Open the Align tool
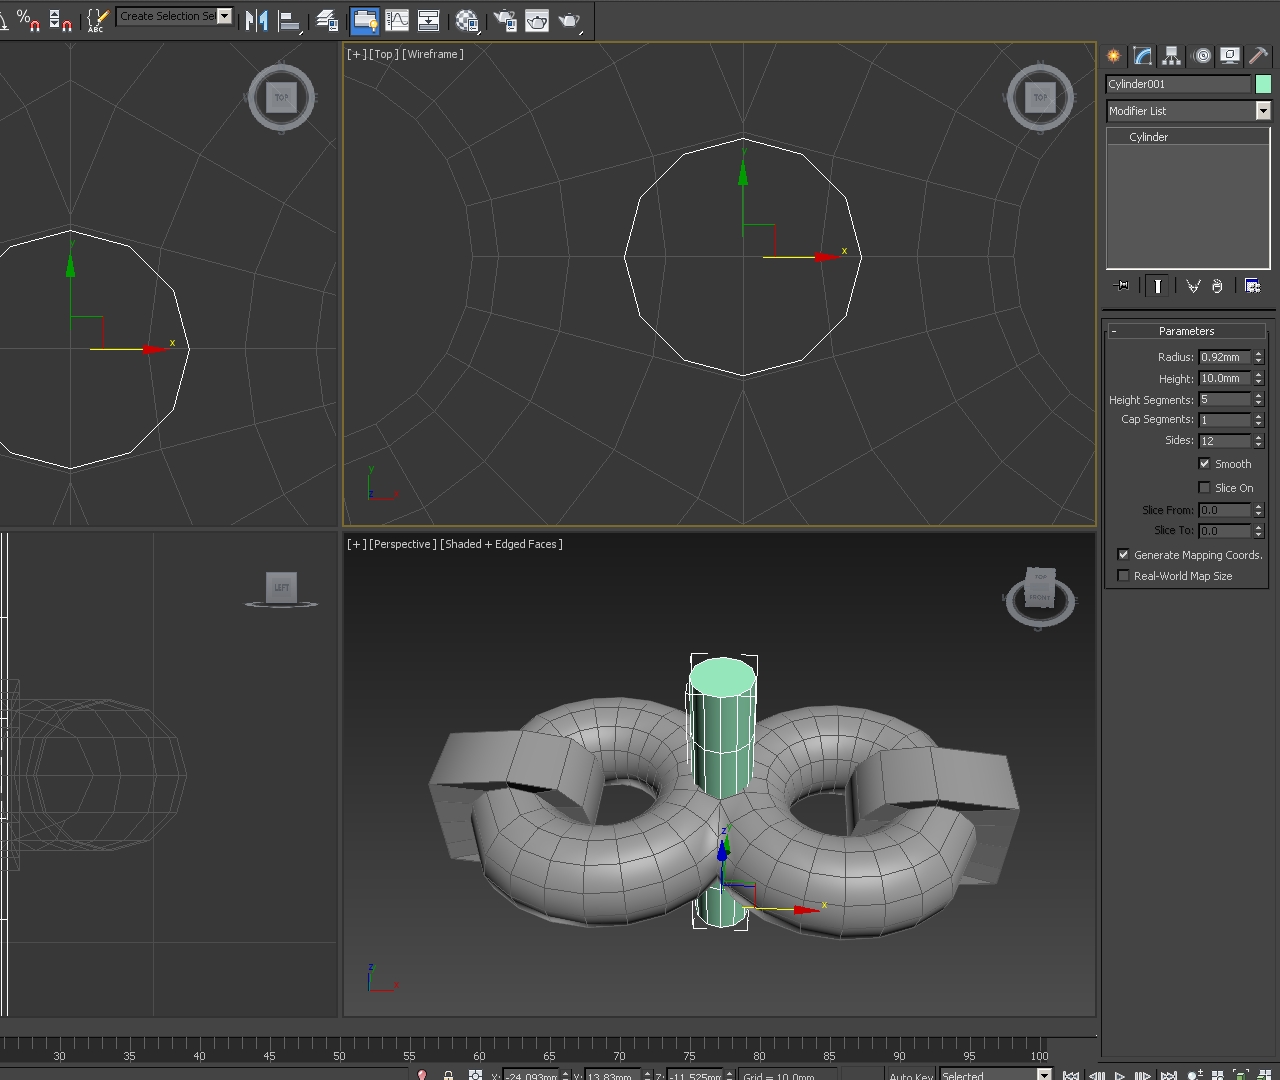 pyautogui.click(x=291, y=20)
